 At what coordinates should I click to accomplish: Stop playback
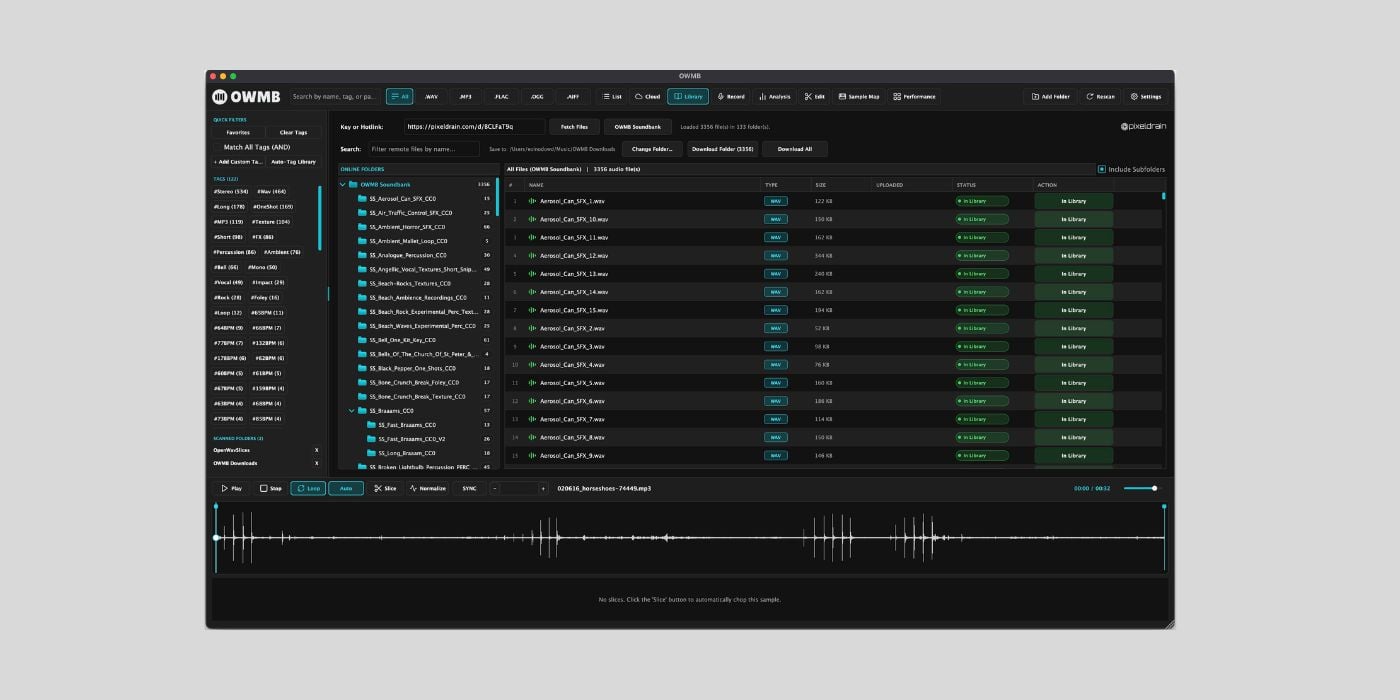point(271,489)
